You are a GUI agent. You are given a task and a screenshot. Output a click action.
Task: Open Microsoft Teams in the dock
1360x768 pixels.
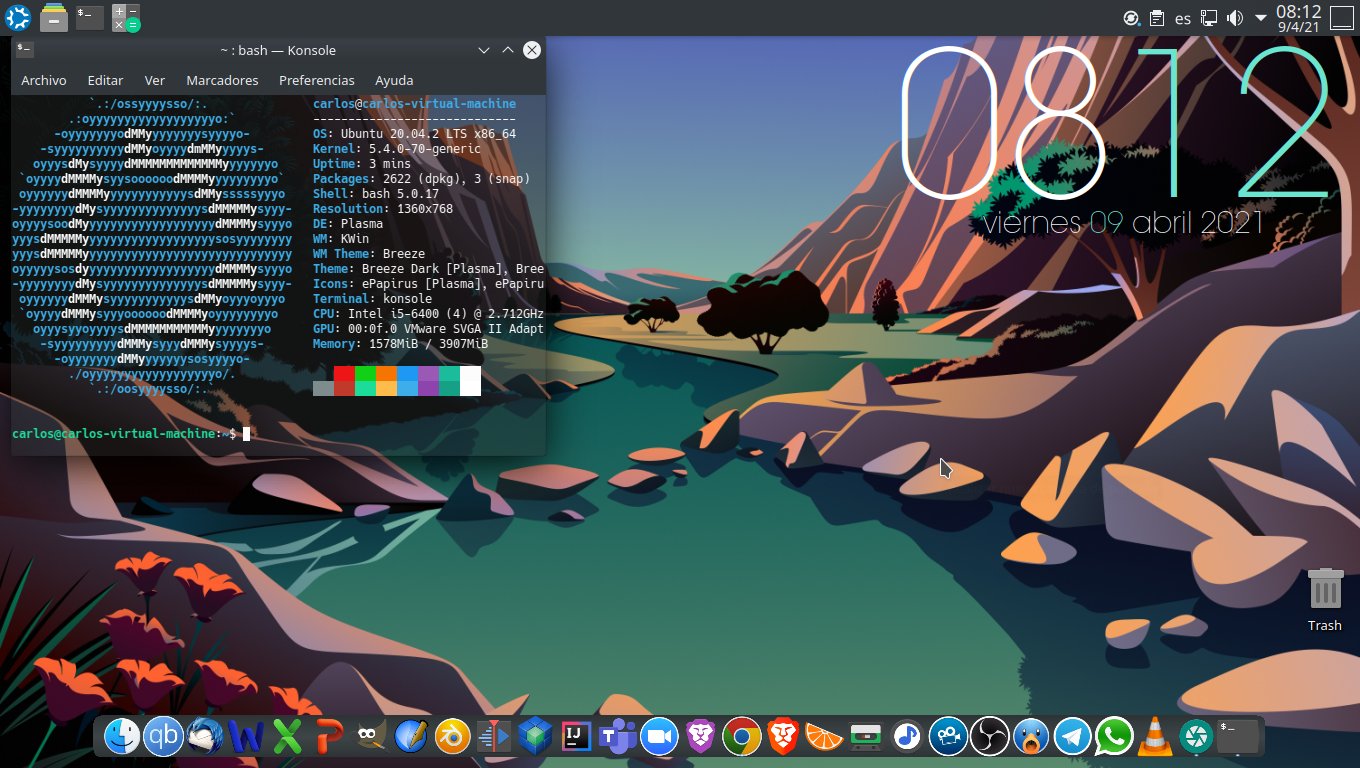coord(617,737)
